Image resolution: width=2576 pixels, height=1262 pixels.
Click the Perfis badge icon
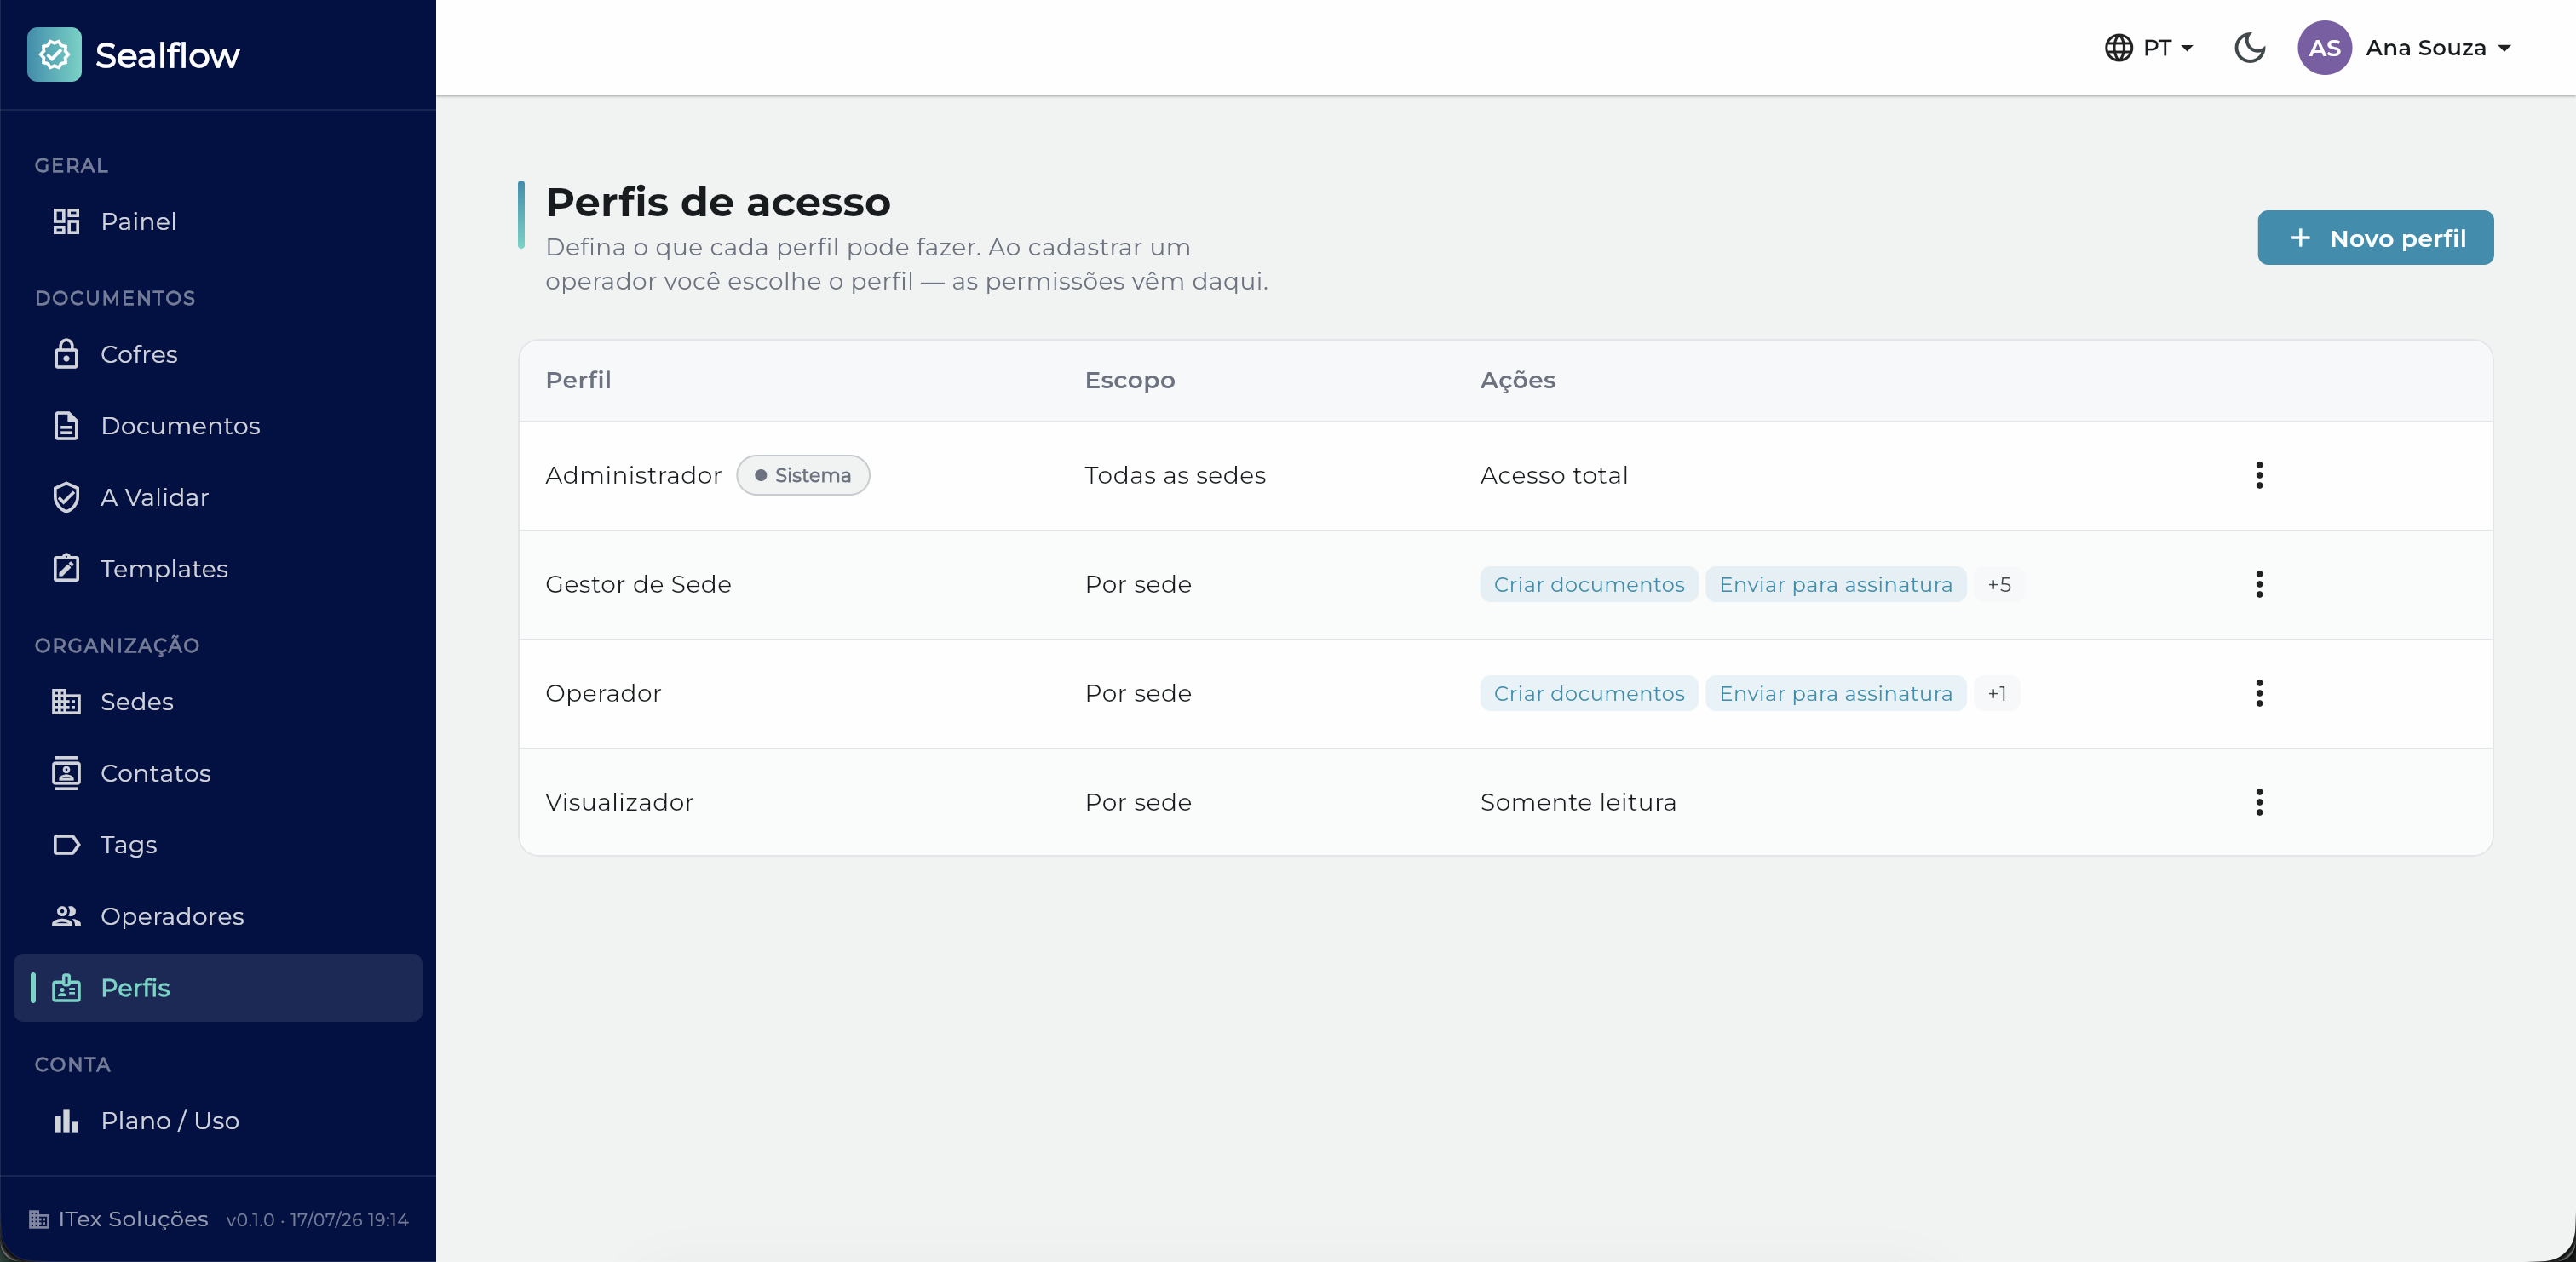click(x=66, y=988)
